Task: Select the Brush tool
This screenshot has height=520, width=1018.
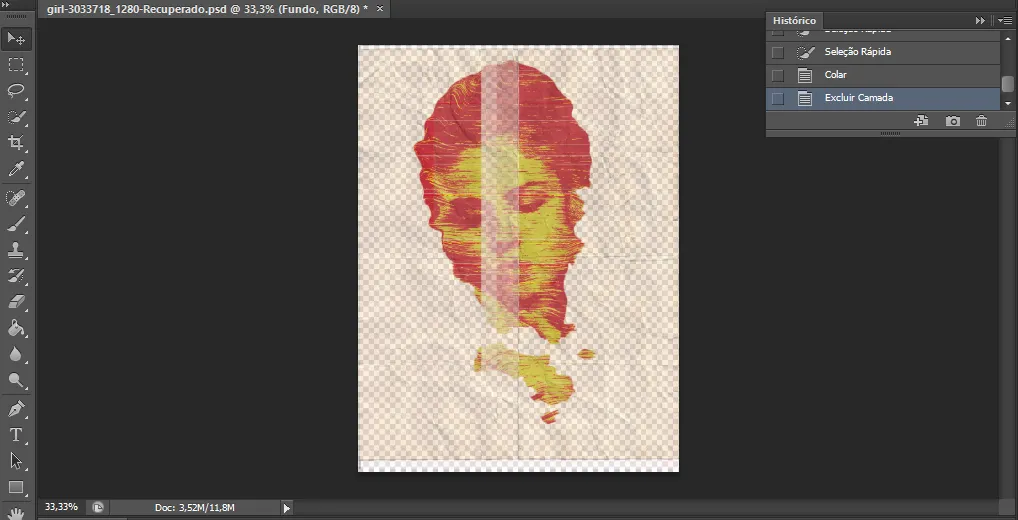Action: 16,224
